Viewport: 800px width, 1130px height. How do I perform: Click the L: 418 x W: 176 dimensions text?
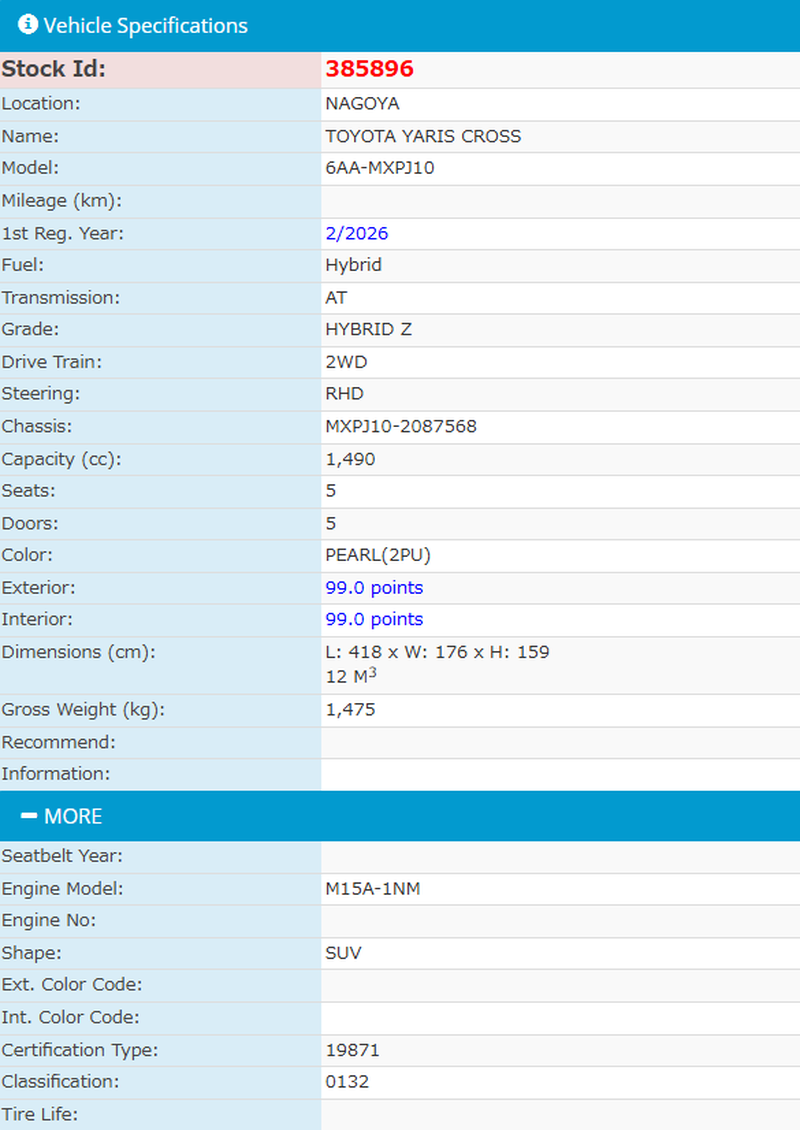click(x=437, y=652)
